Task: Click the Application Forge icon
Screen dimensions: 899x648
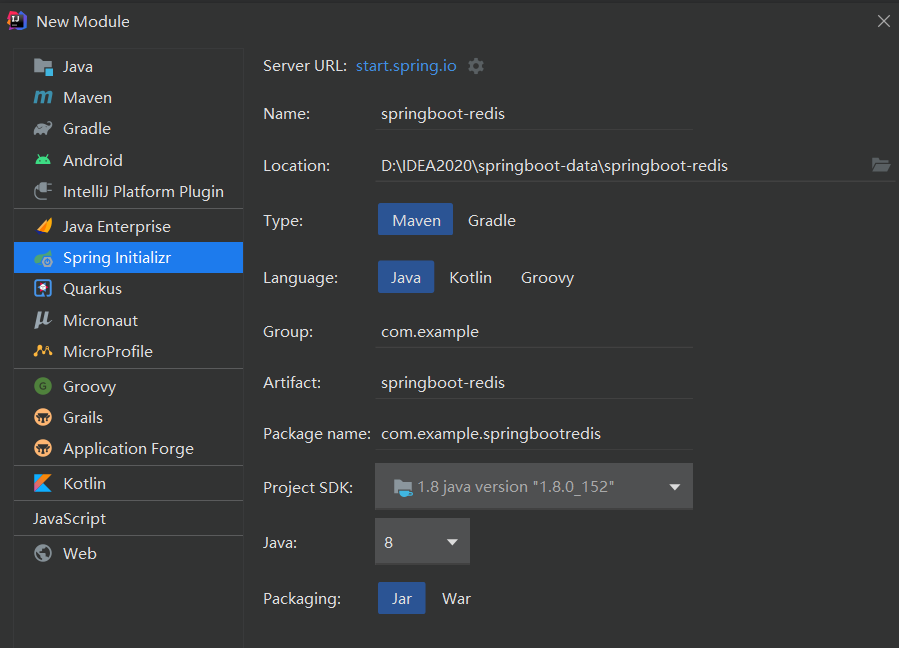Action: tap(43, 448)
